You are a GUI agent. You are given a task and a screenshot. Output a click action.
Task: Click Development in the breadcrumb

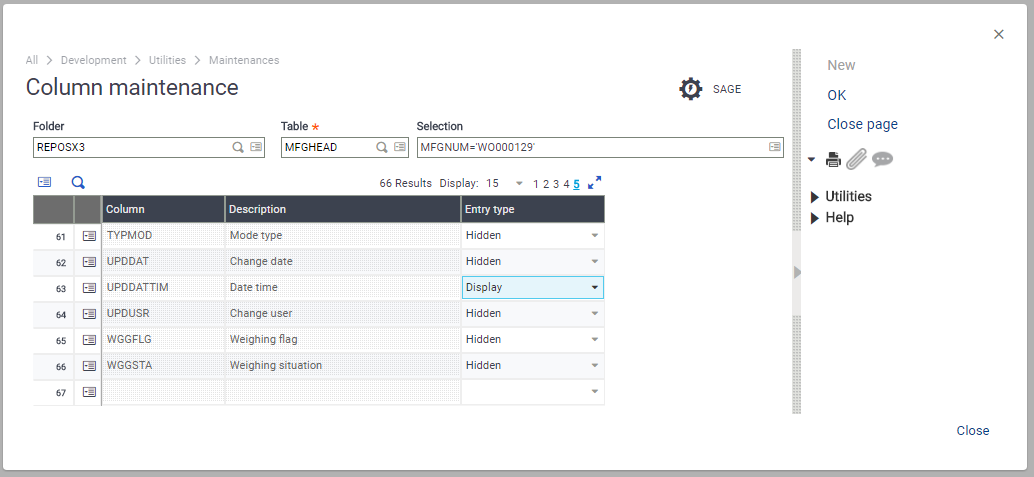coord(94,60)
